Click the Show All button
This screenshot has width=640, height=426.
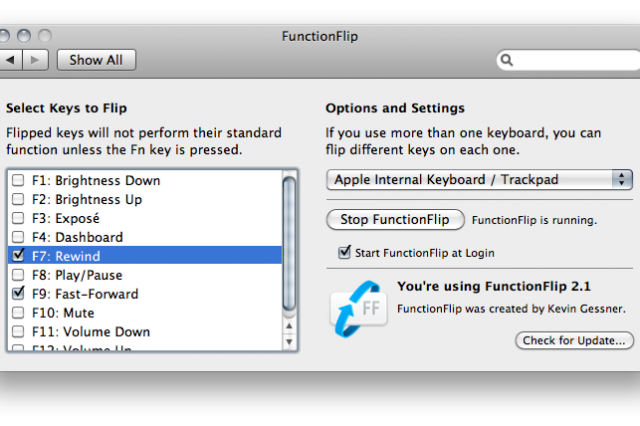pos(96,60)
